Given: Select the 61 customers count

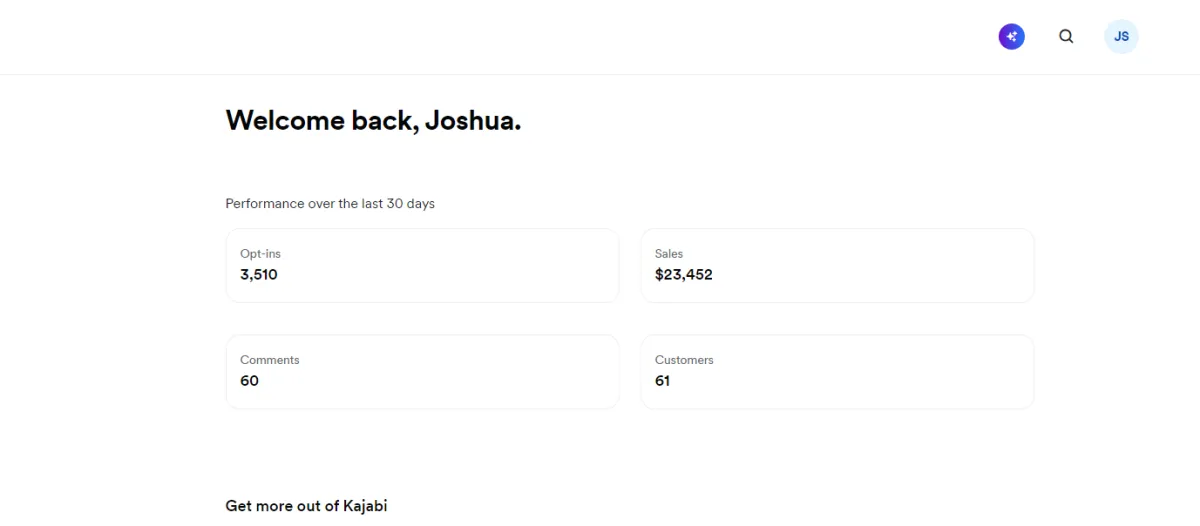Looking at the screenshot, I should (662, 381).
